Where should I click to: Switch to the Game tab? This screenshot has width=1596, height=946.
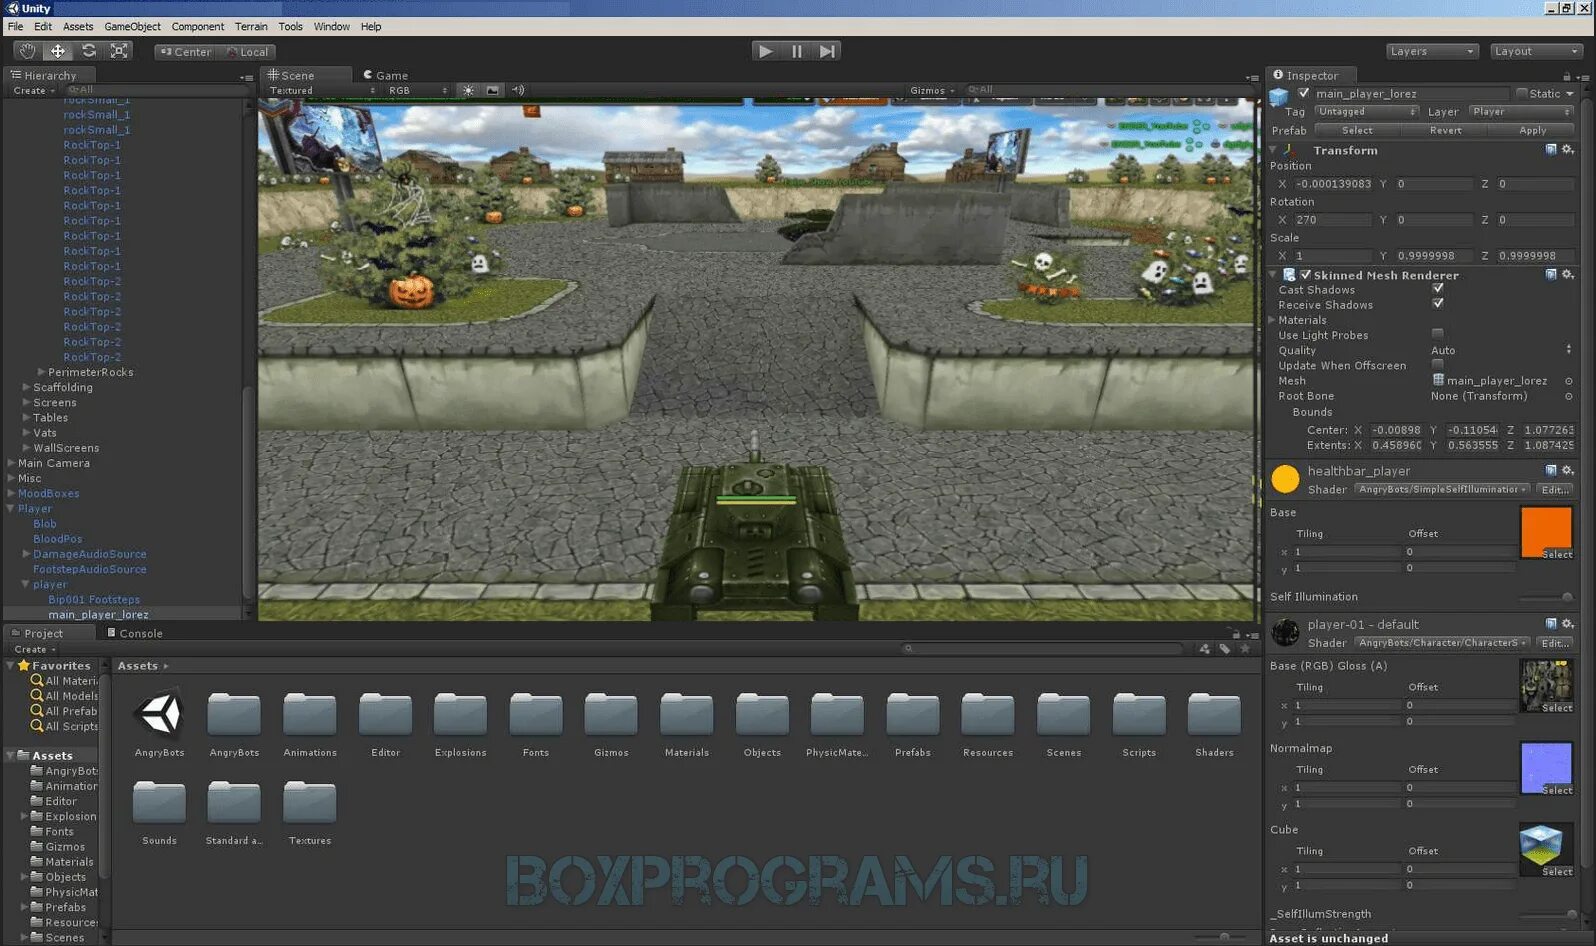[x=385, y=75]
